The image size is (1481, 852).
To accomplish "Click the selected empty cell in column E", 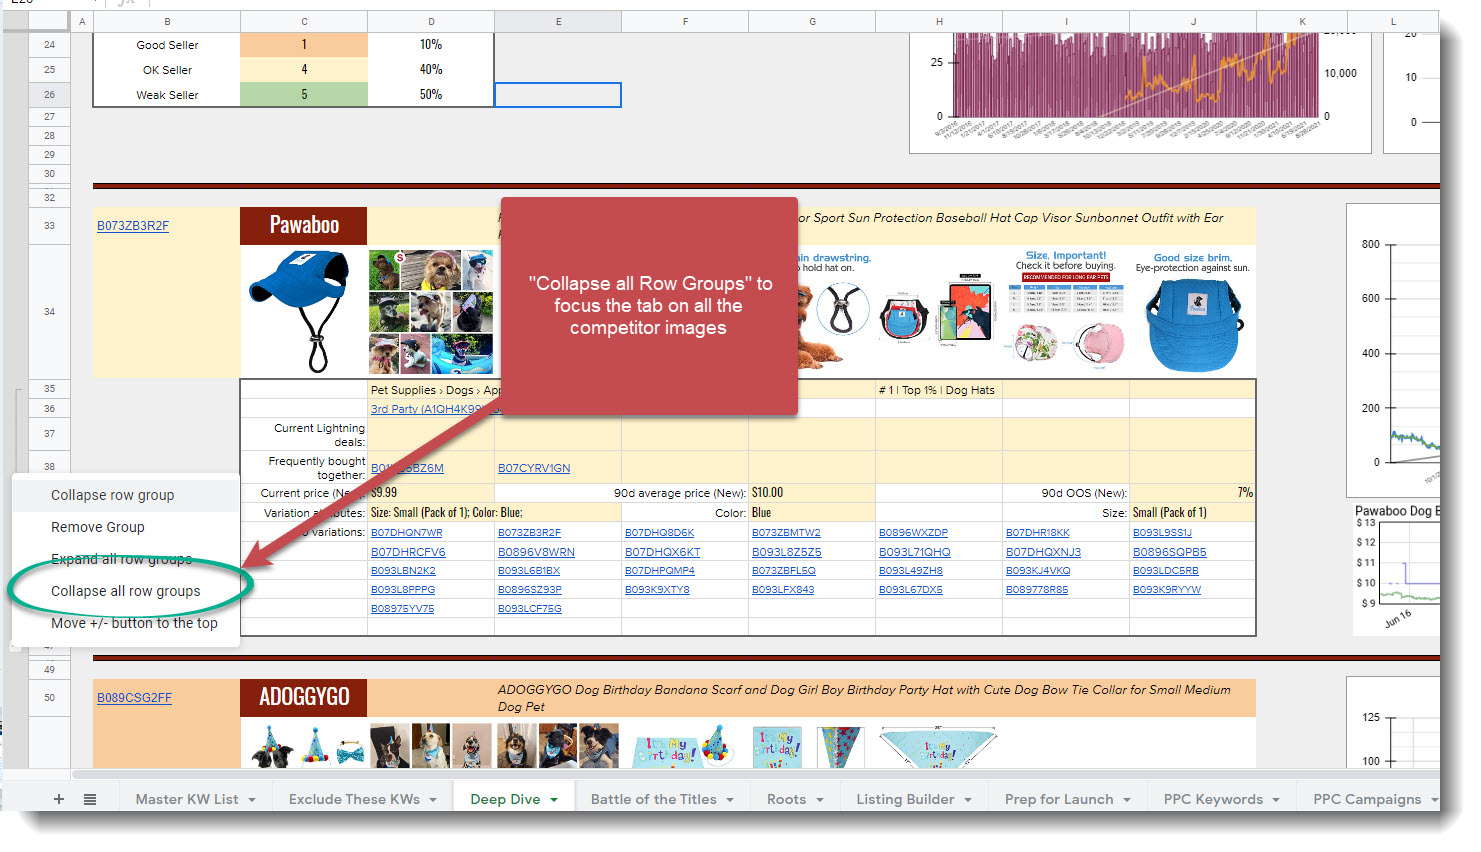I will (558, 95).
